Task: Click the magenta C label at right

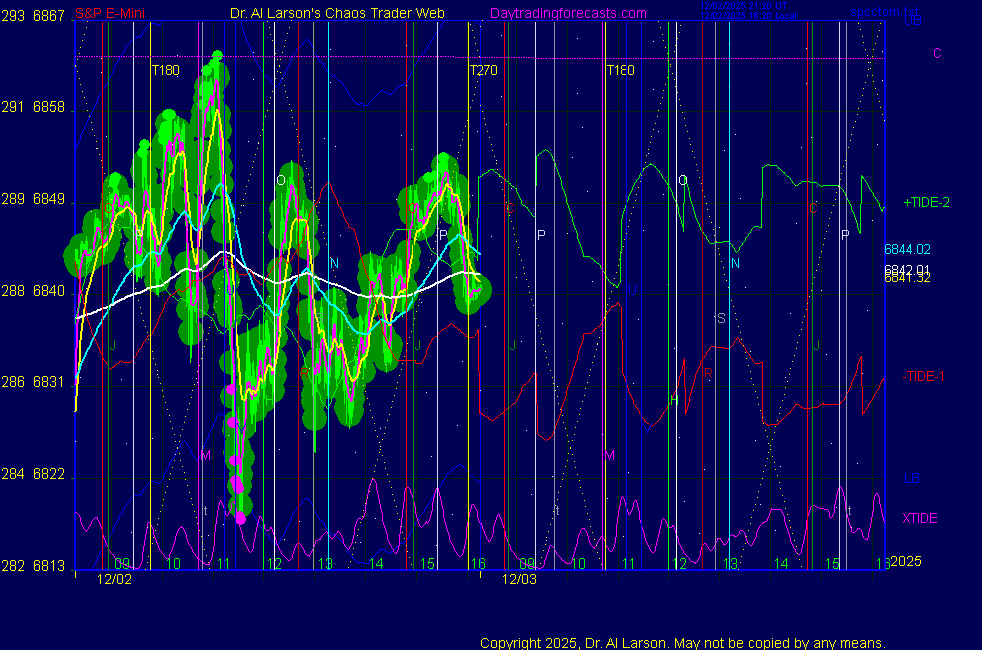Action: click(937, 53)
